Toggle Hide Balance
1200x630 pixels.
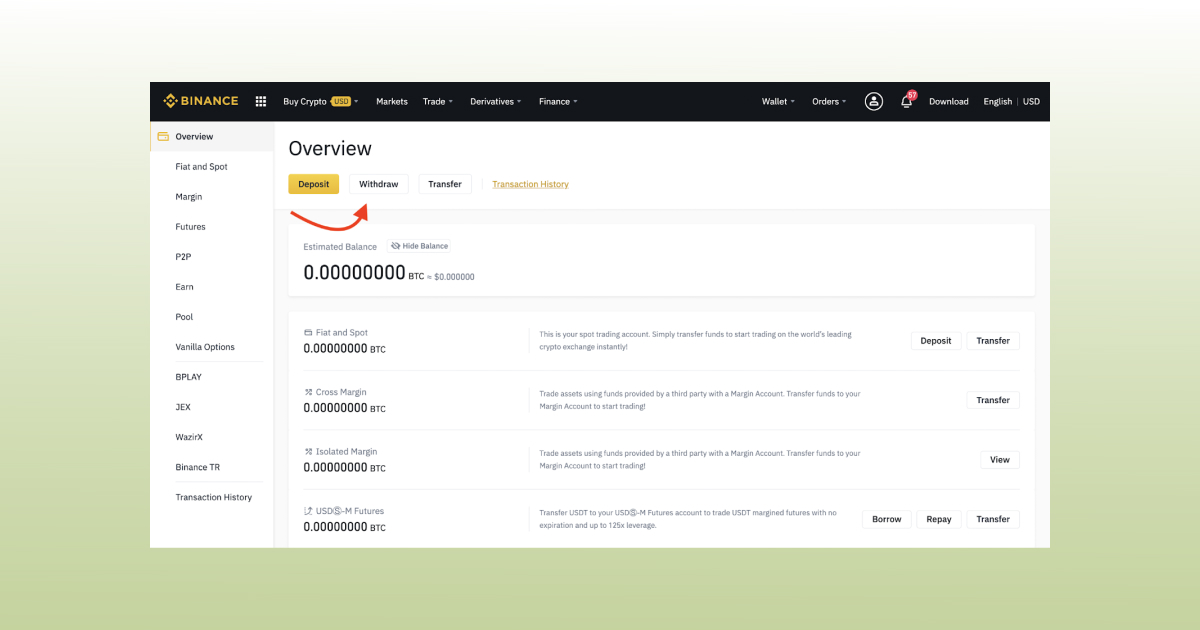point(419,246)
